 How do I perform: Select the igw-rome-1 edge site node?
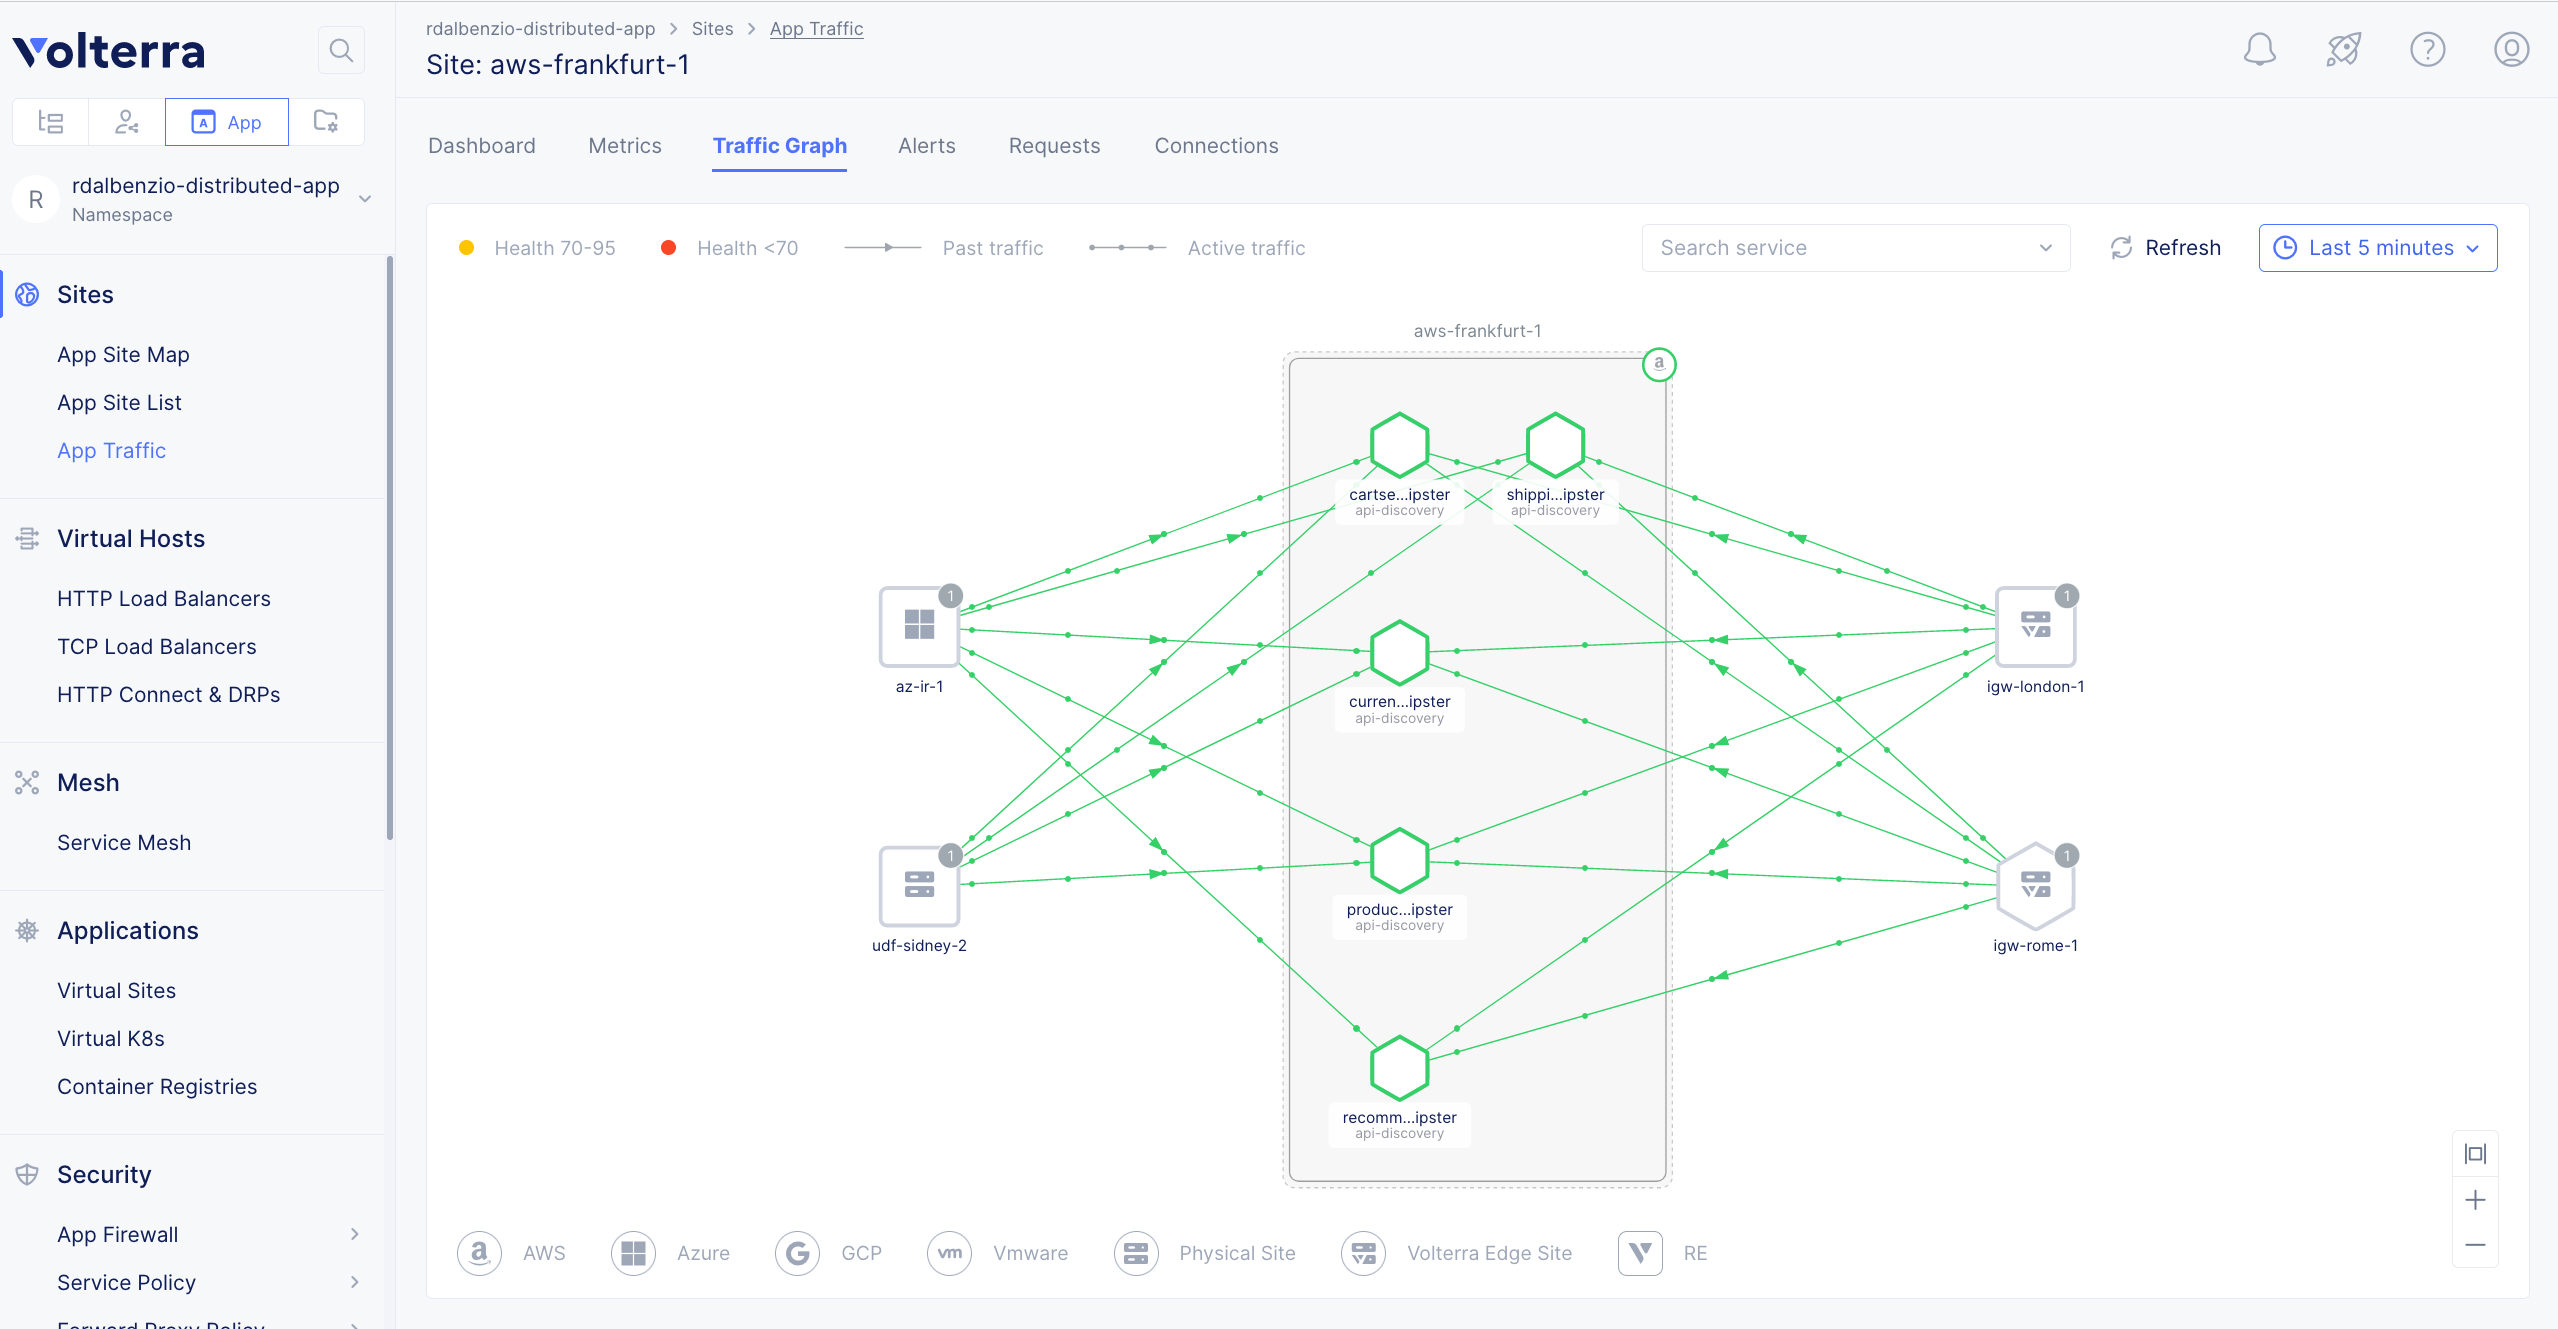click(x=2035, y=885)
